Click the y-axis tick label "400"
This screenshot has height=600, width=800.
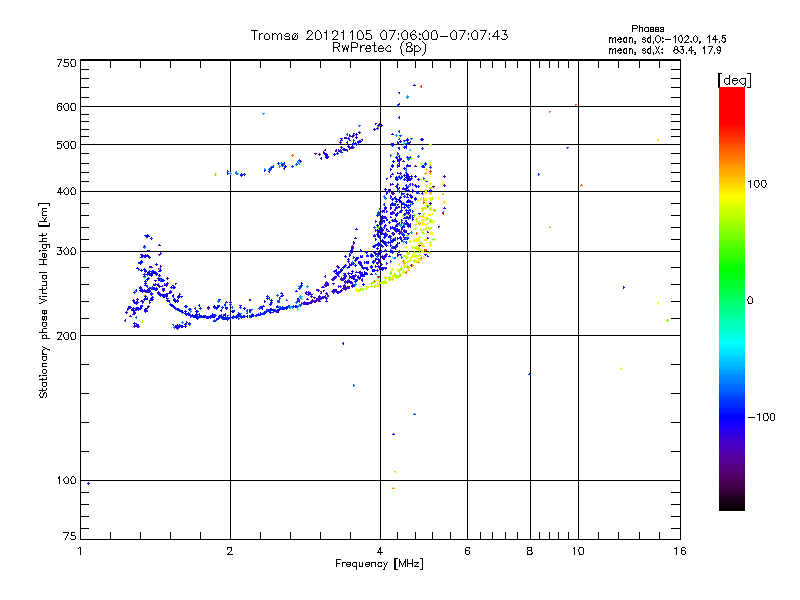67,191
